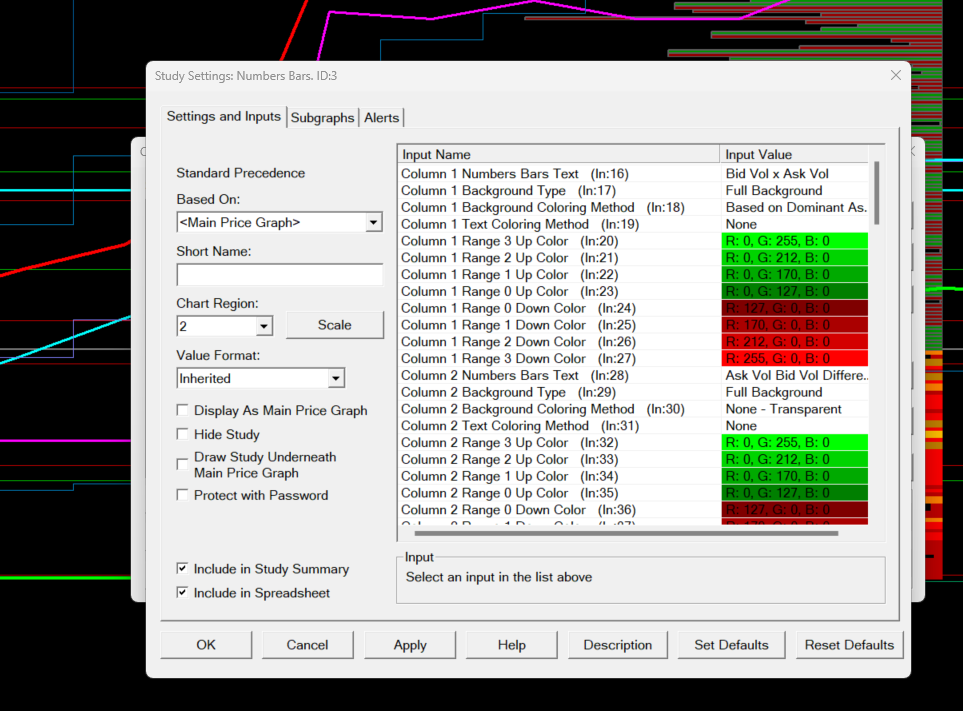Click the Apply button
The width and height of the screenshot is (963, 711).
tap(410, 645)
